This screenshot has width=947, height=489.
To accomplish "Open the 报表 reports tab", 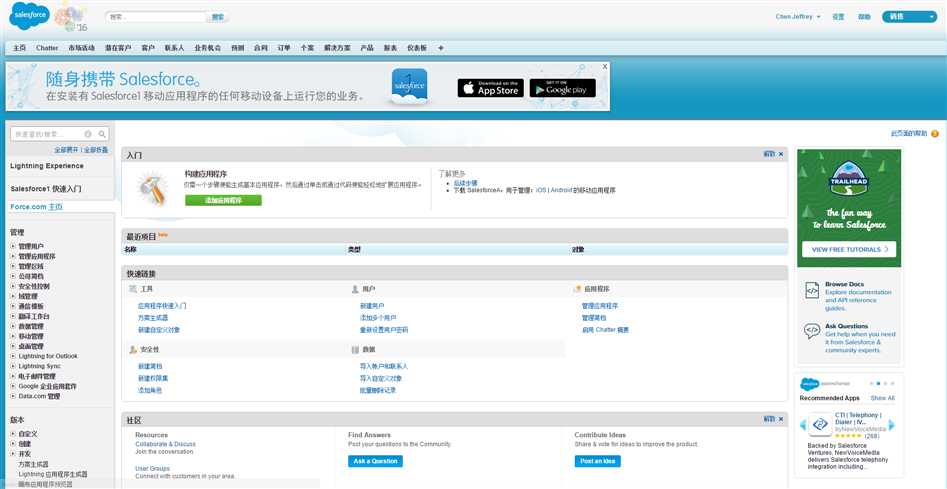I will pos(390,48).
